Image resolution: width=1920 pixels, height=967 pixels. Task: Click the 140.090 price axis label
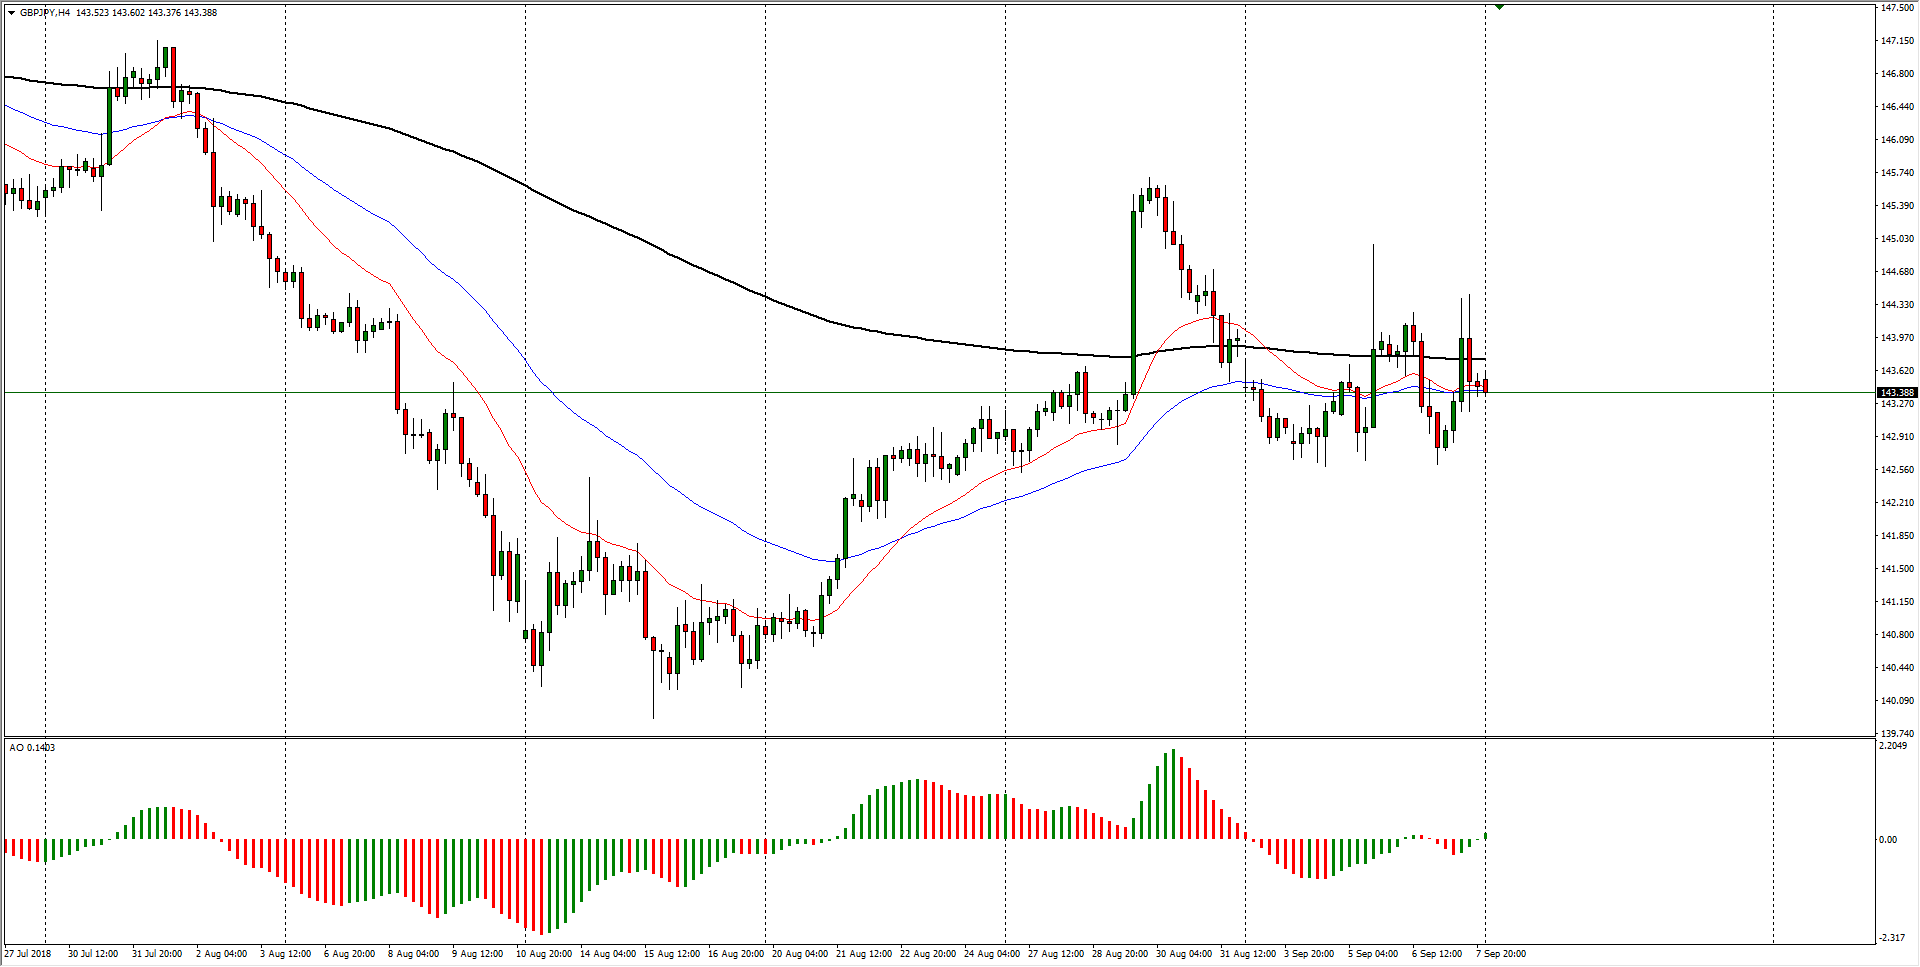(x=1897, y=701)
